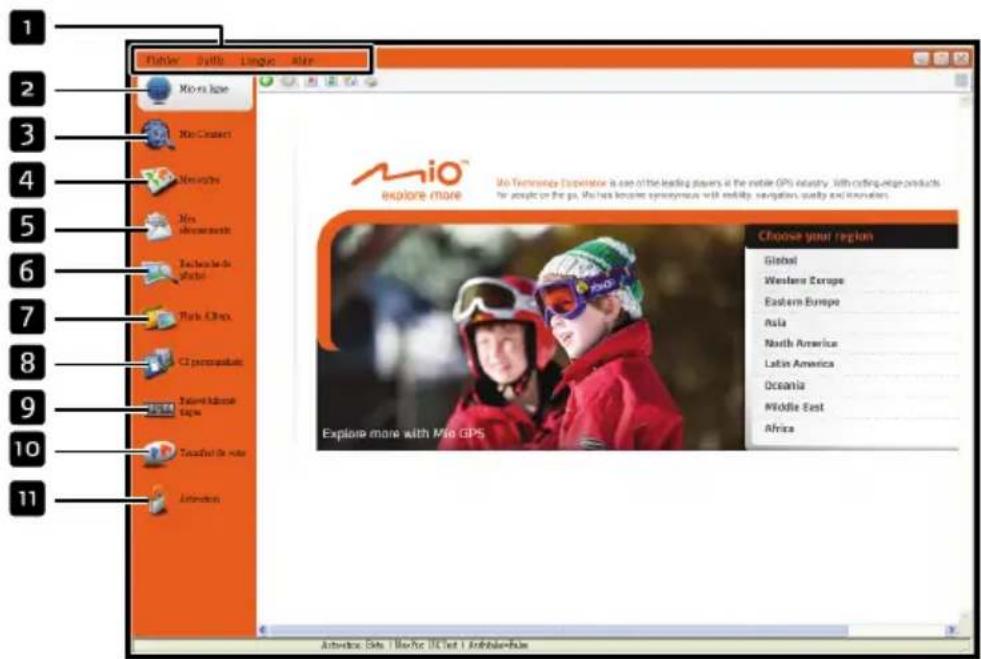The height and width of the screenshot is (659, 981).
Task: Open the Aide menu
Action: coord(302,61)
